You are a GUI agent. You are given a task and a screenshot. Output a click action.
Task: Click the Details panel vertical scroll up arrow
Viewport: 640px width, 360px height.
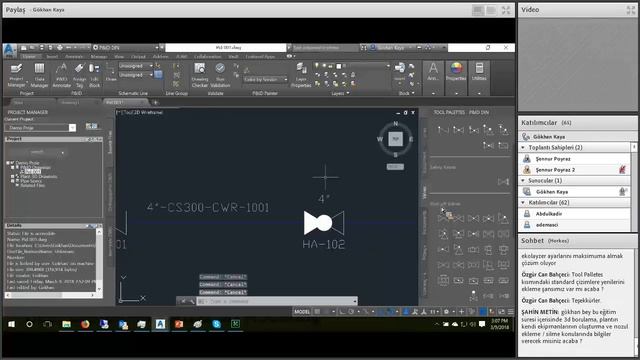pyautogui.click(x=99, y=232)
